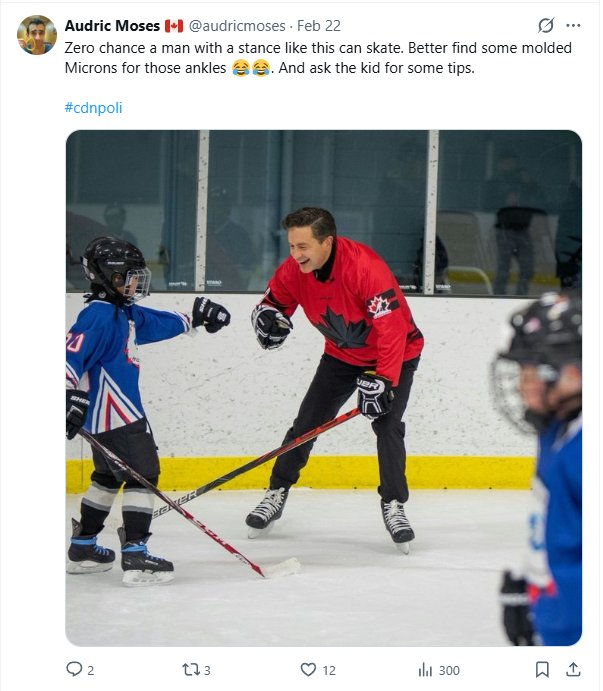This screenshot has width=603, height=691.
Task: Click the Audric Moses display name
Action: click(x=111, y=25)
